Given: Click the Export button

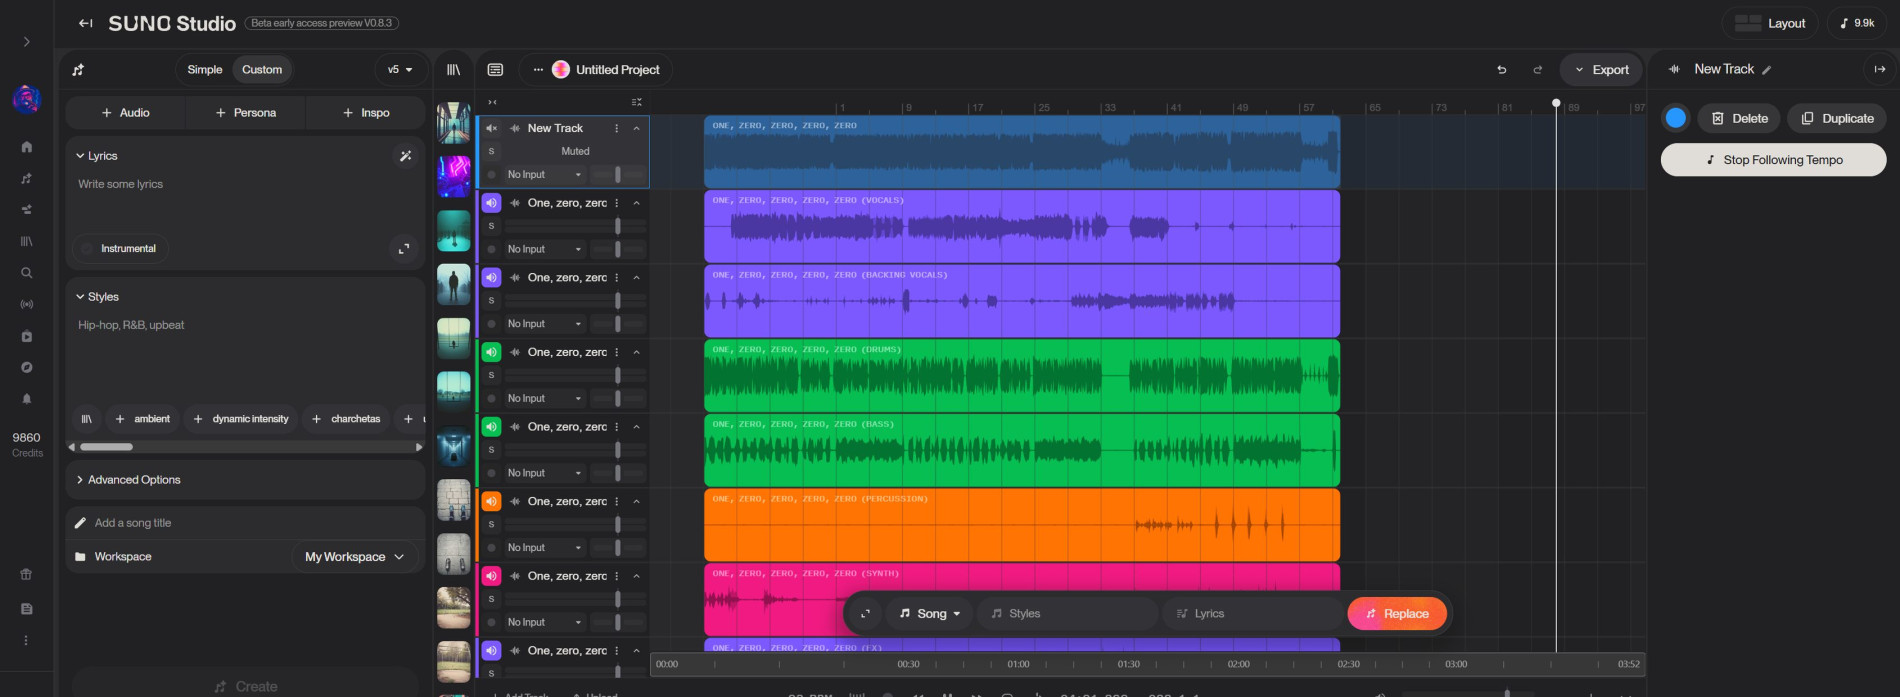Looking at the screenshot, I should (1601, 70).
